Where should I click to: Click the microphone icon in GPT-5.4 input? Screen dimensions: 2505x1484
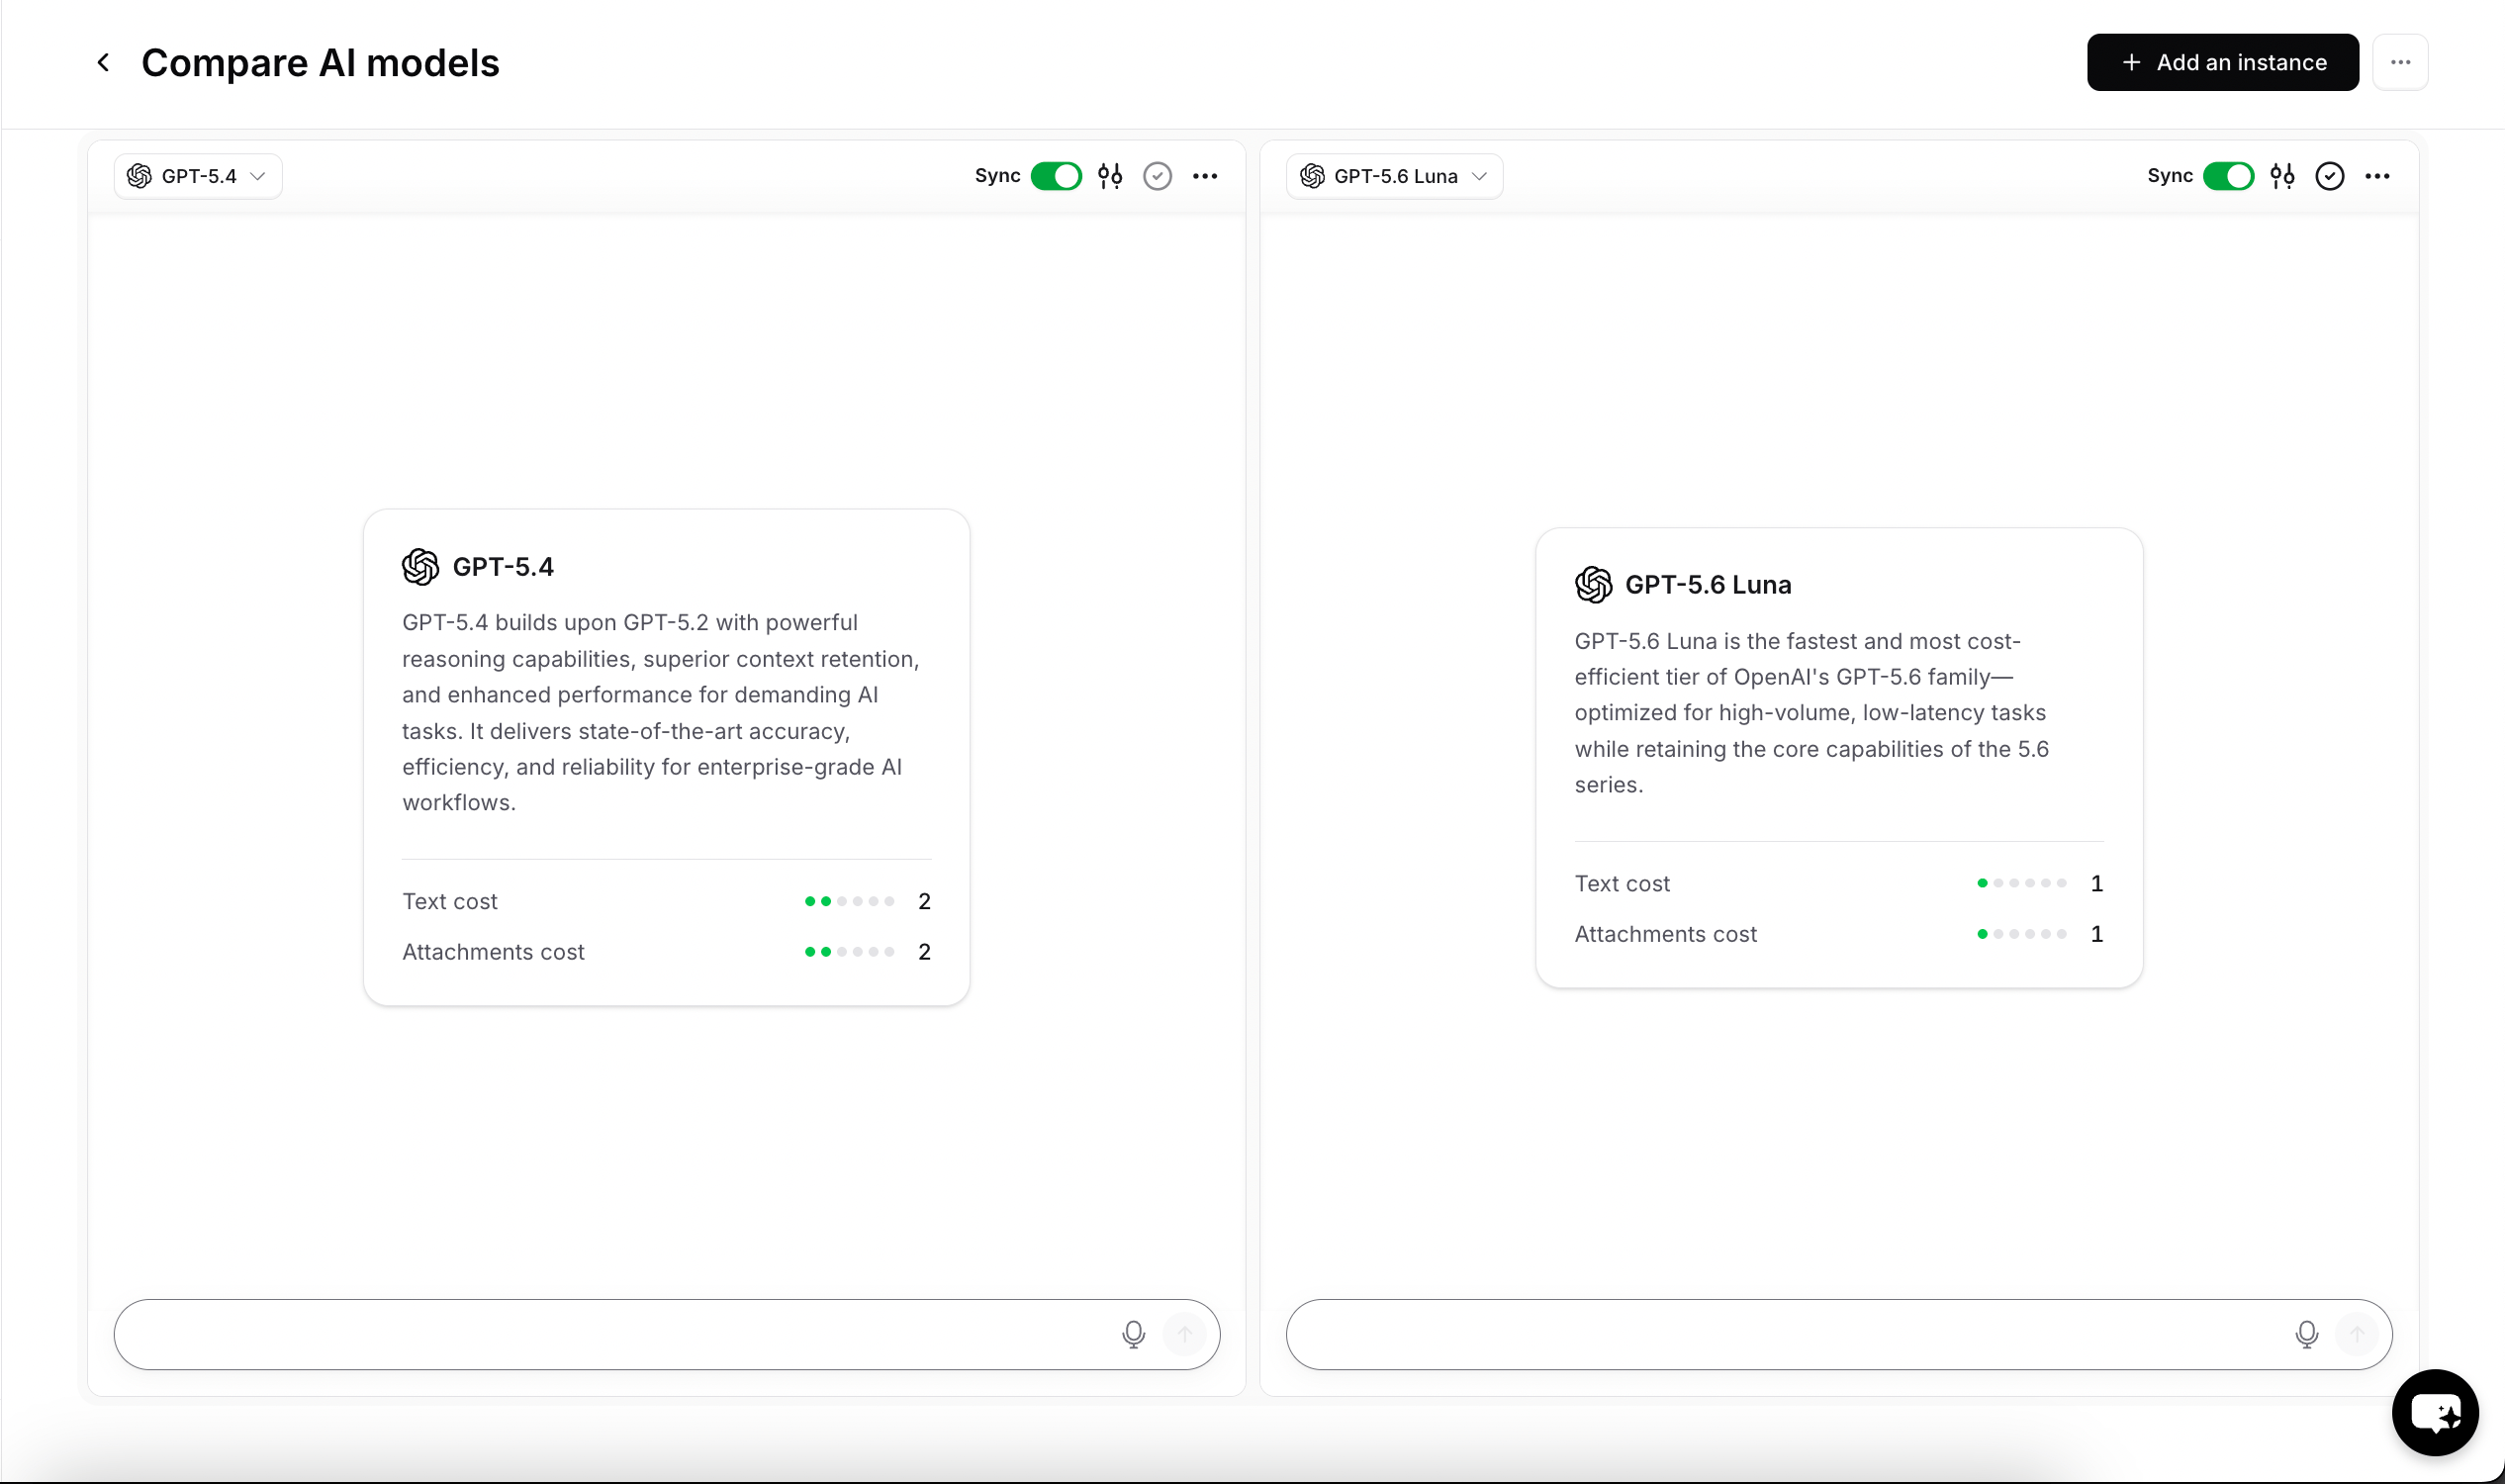(1133, 1334)
